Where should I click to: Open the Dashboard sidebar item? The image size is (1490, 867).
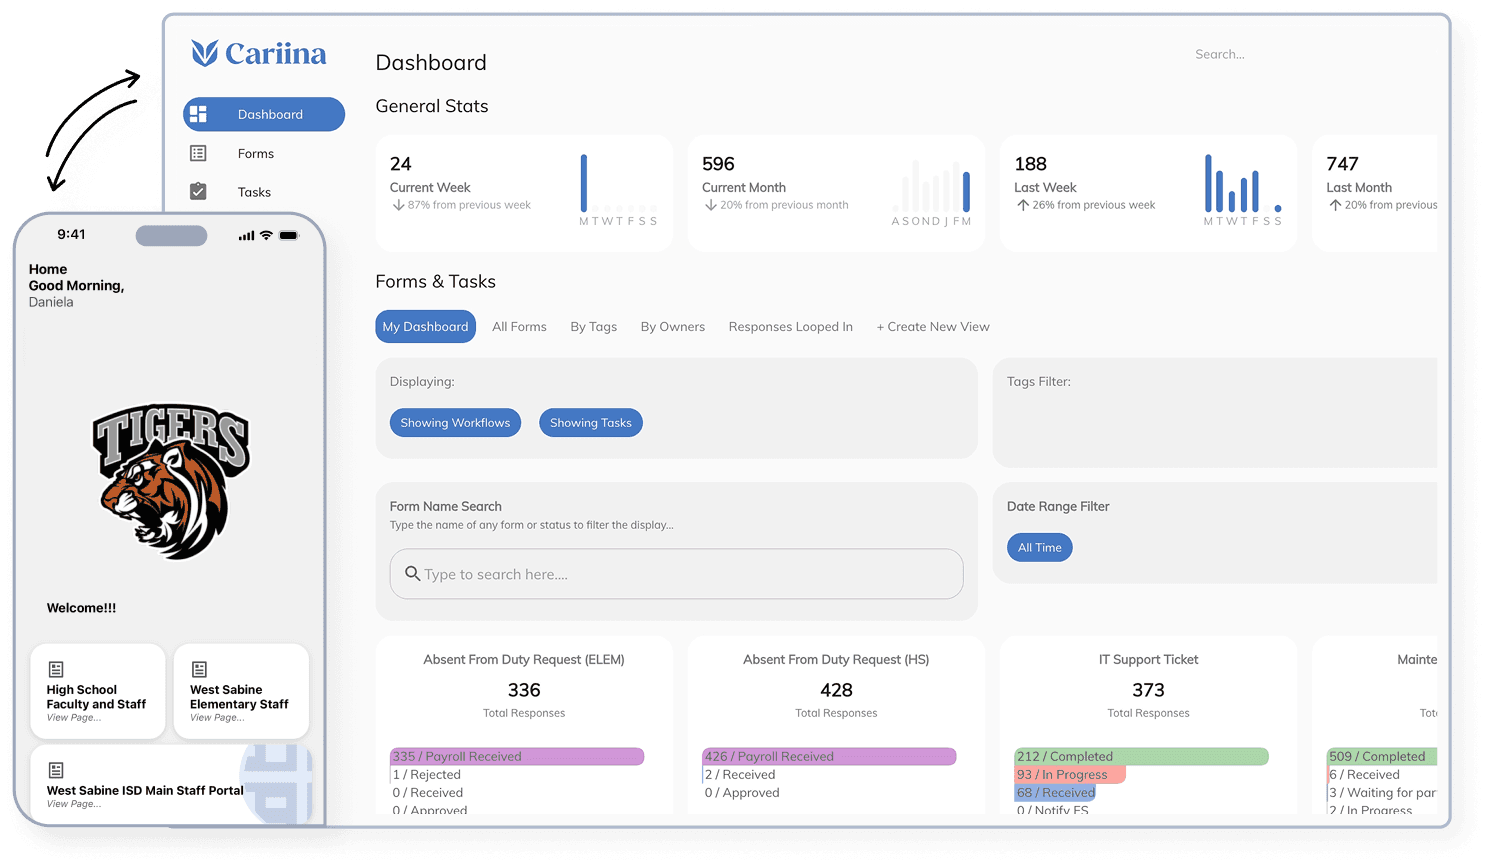point(264,114)
